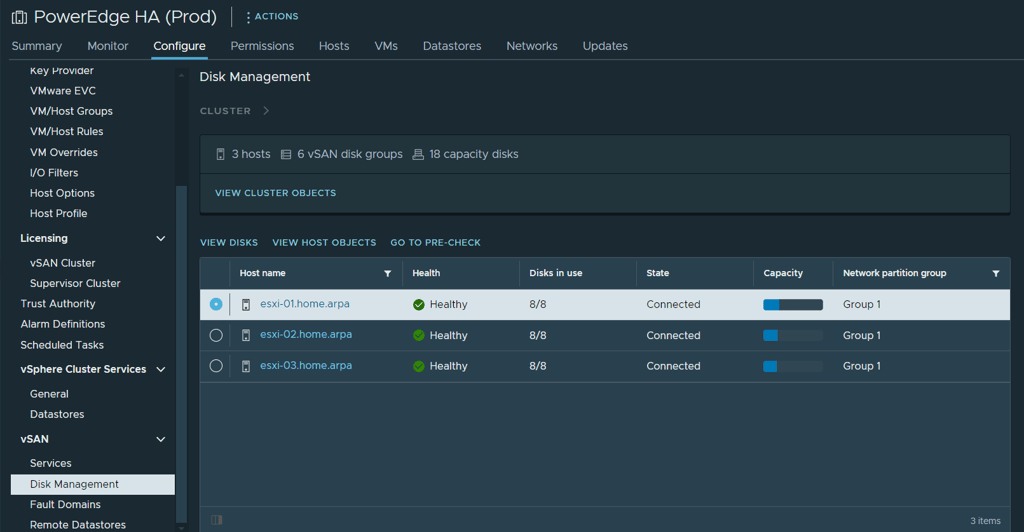Open the Hosts tab
The image size is (1024, 532).
[334, 46]
